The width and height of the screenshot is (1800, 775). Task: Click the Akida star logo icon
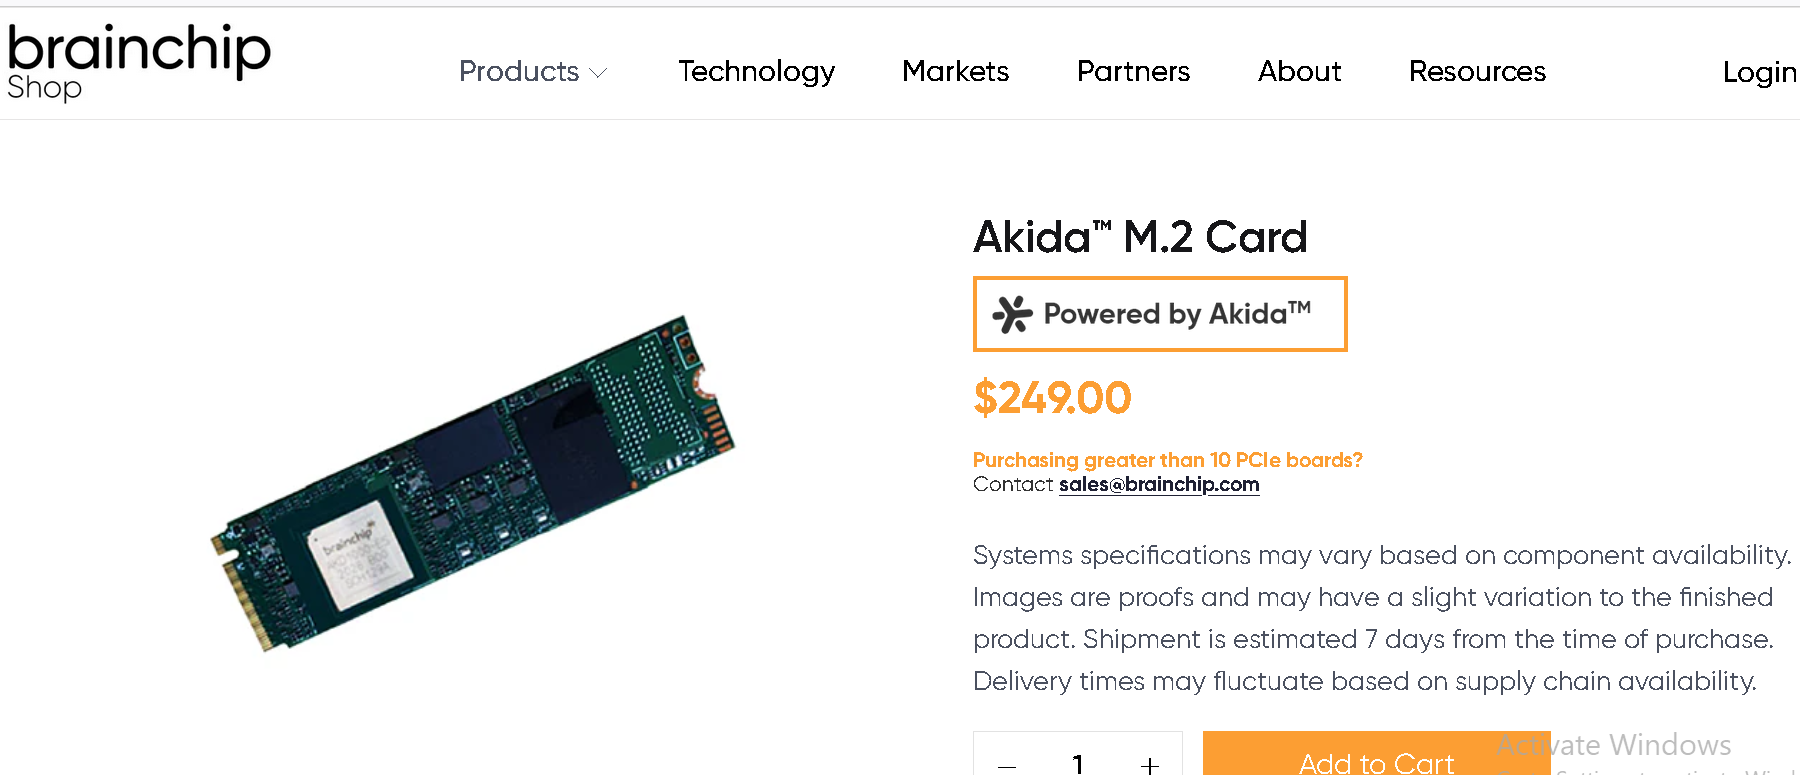click(1012, 314)
